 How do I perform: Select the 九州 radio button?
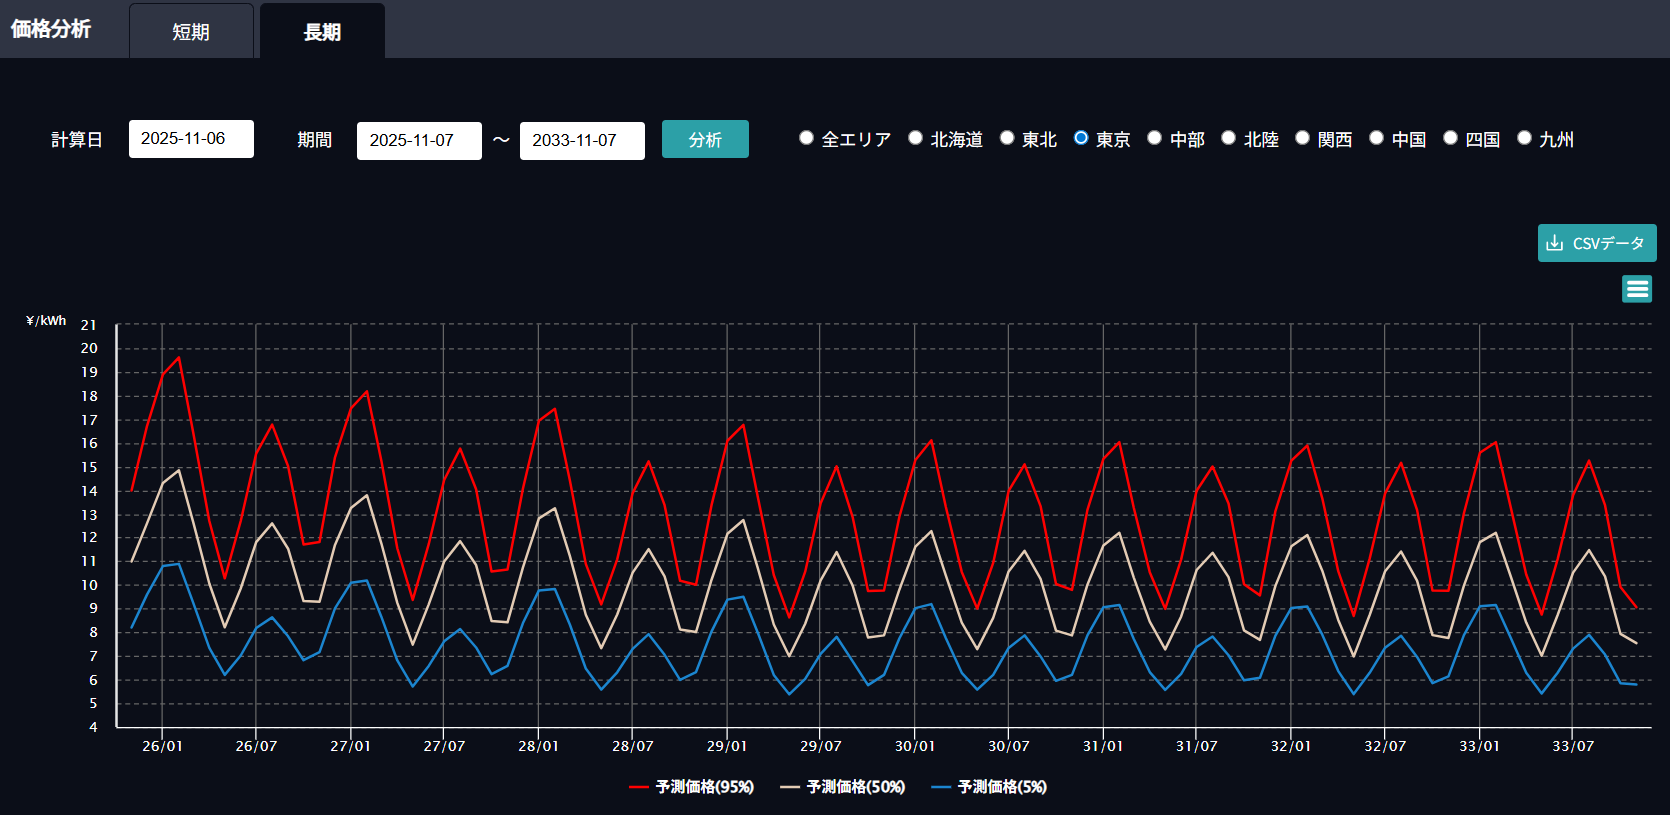coord(1524,138)
